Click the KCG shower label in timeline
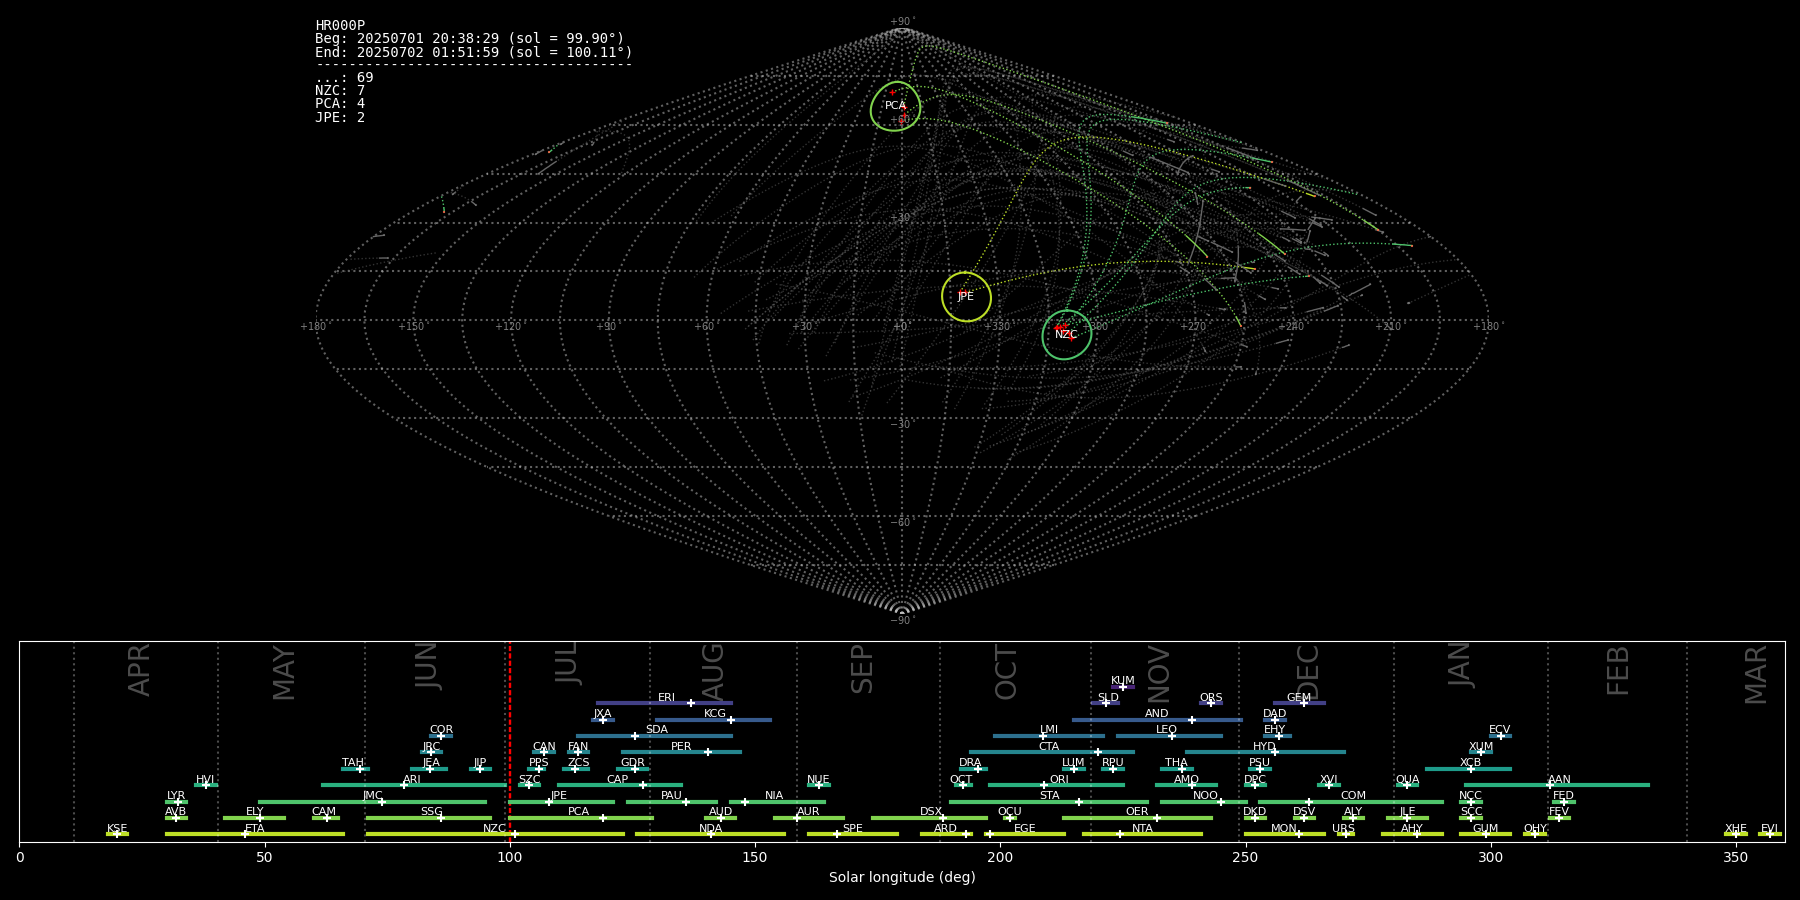Viewport: 1800px width, 900px height. pos(715,714)
